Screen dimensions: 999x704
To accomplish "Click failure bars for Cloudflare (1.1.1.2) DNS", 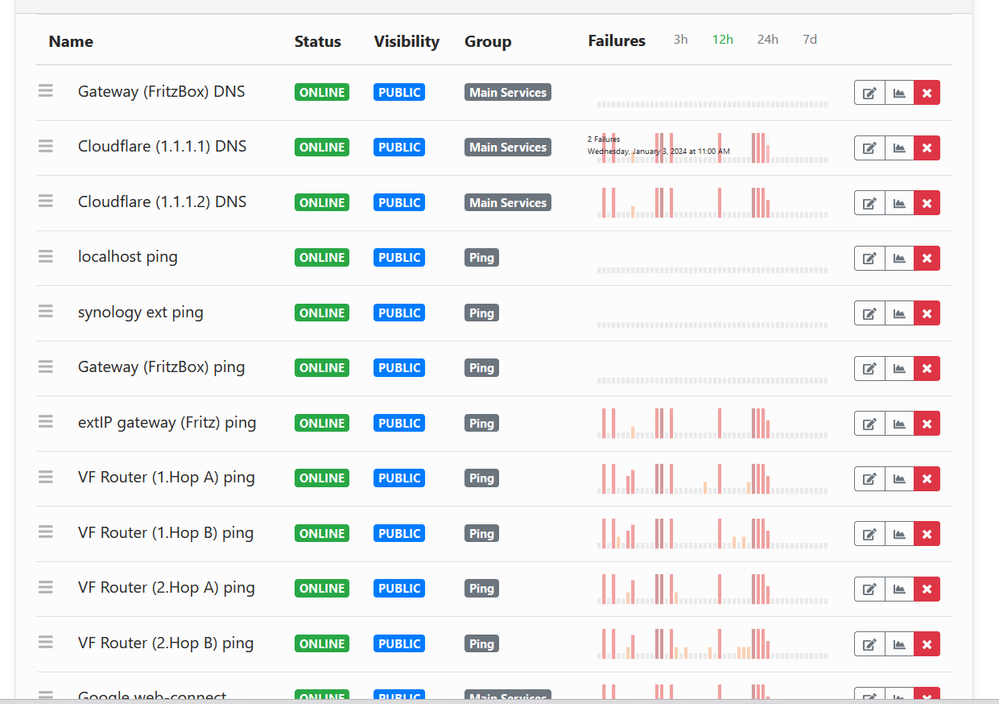I will pos(712,203).
